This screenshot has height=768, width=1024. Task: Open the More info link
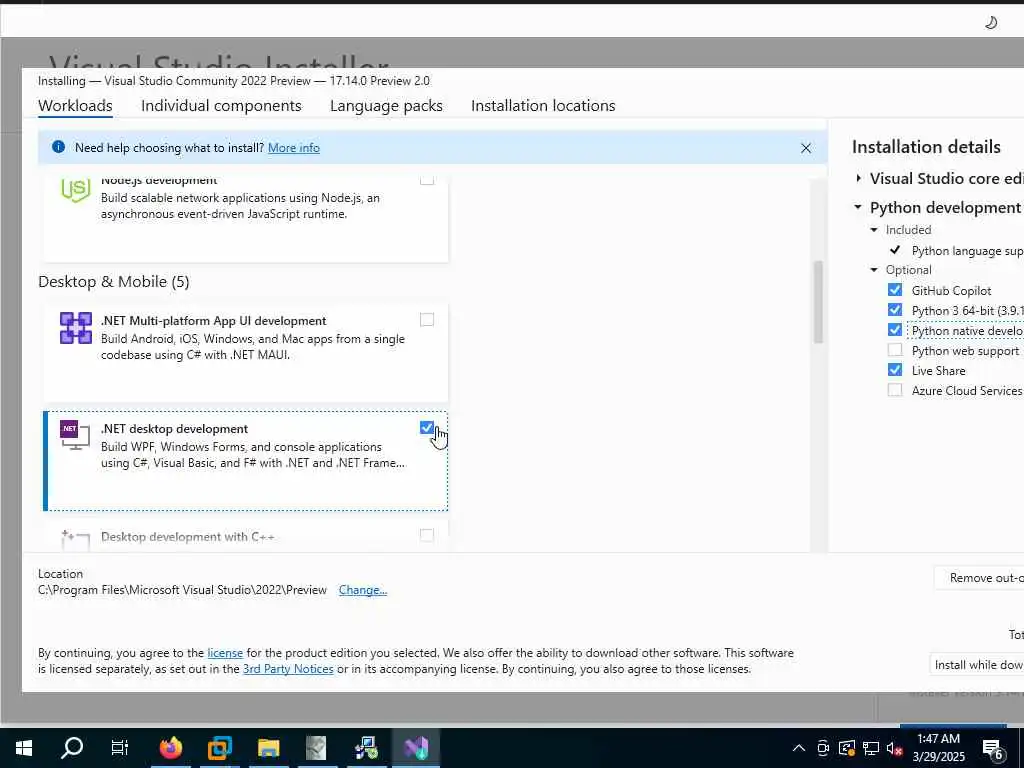[294, 148]
